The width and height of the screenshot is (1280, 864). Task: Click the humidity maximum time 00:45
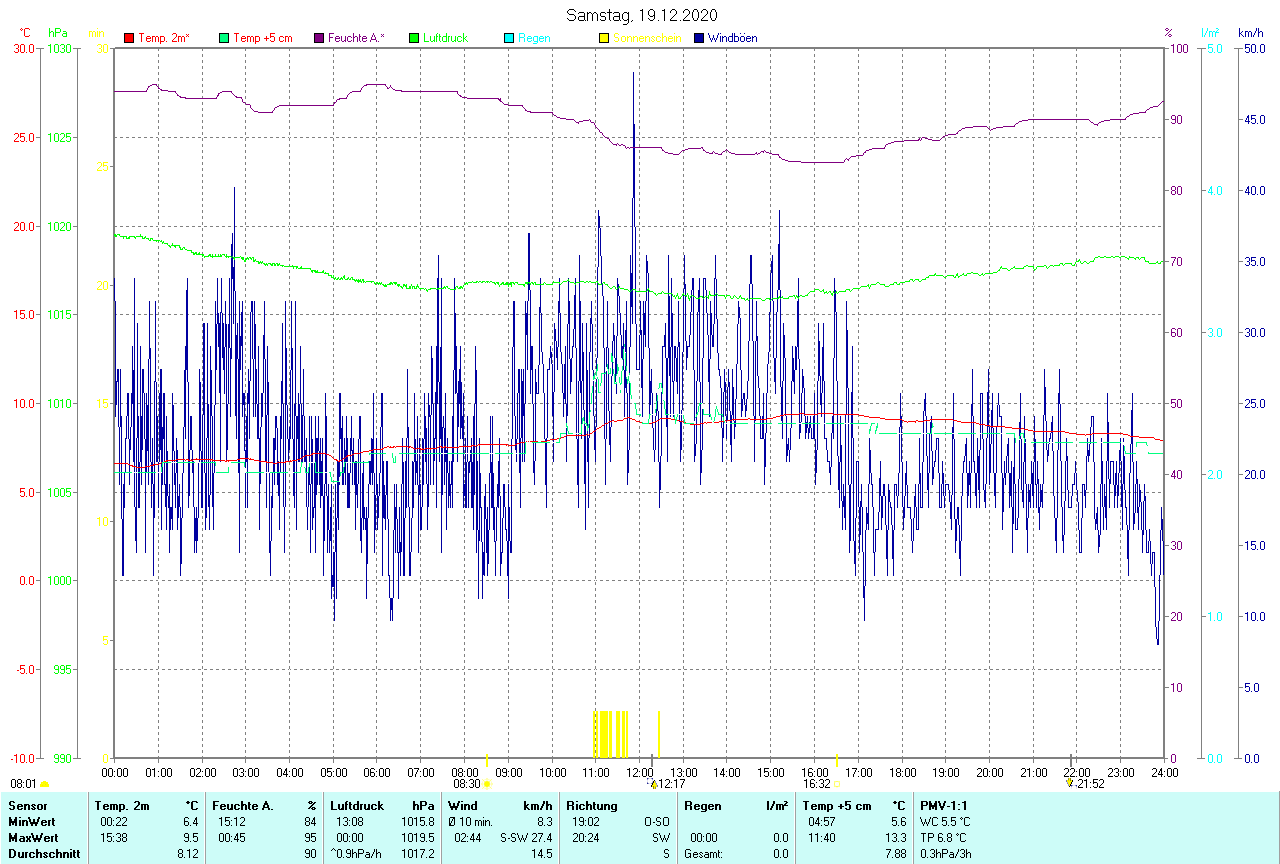pyautogui.click(x=232, y=837)
